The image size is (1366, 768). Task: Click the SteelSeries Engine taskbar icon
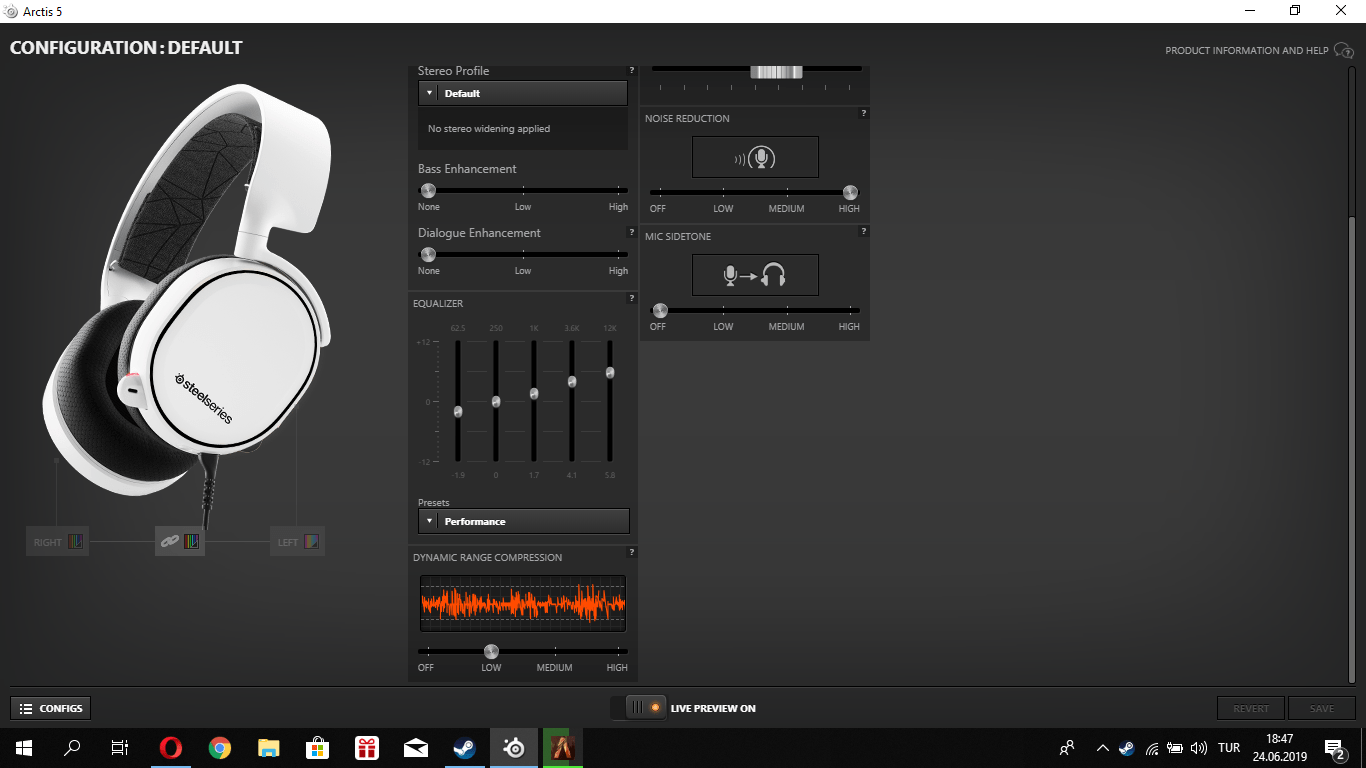pyautogui.click(x=514, y=747)
